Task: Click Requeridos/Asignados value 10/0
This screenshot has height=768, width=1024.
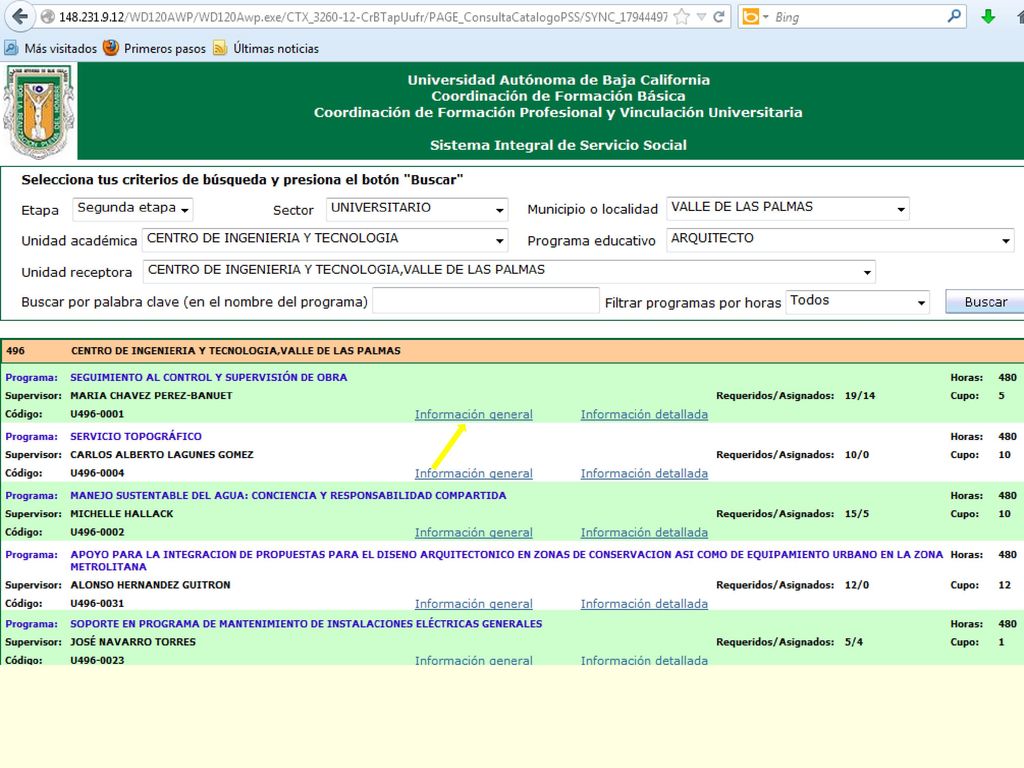Action: [x=857, y=454]
